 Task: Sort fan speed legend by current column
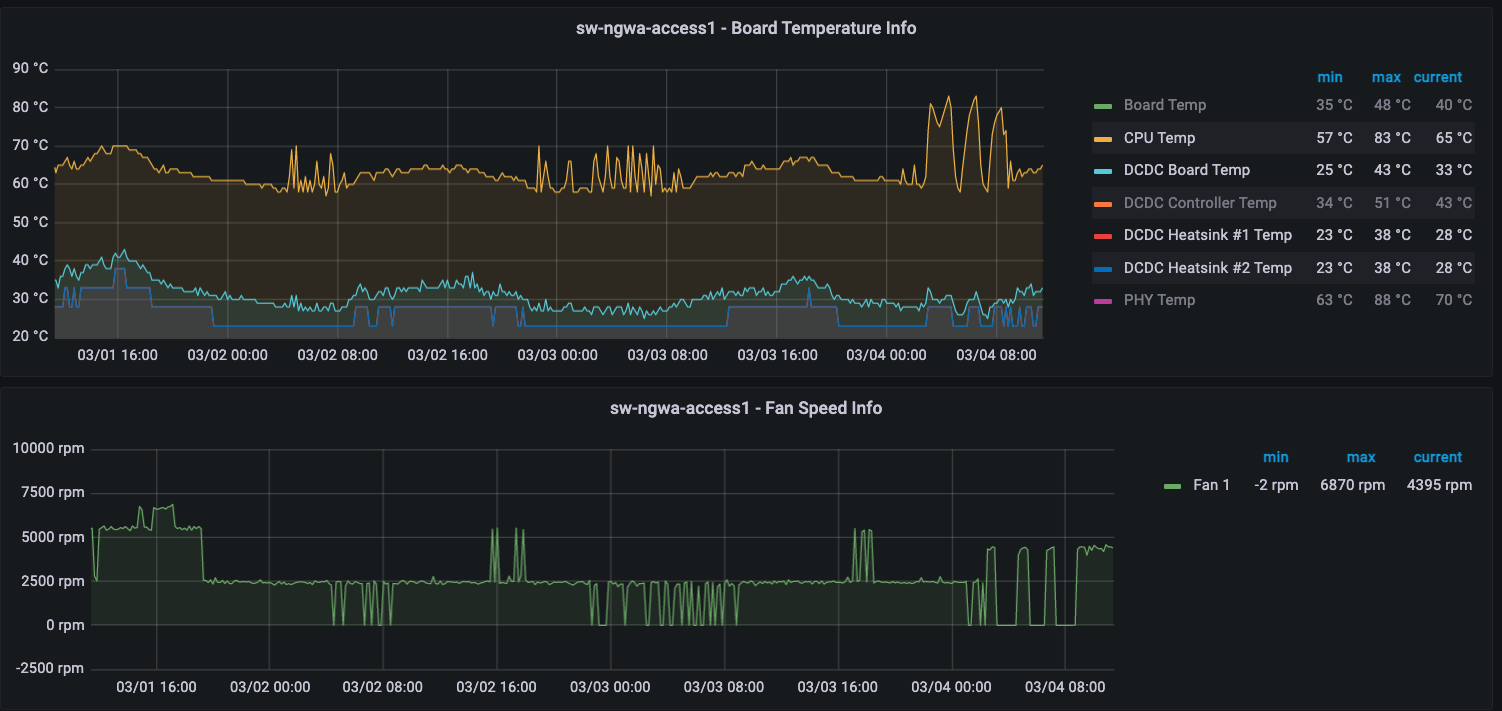[1437, 457]
